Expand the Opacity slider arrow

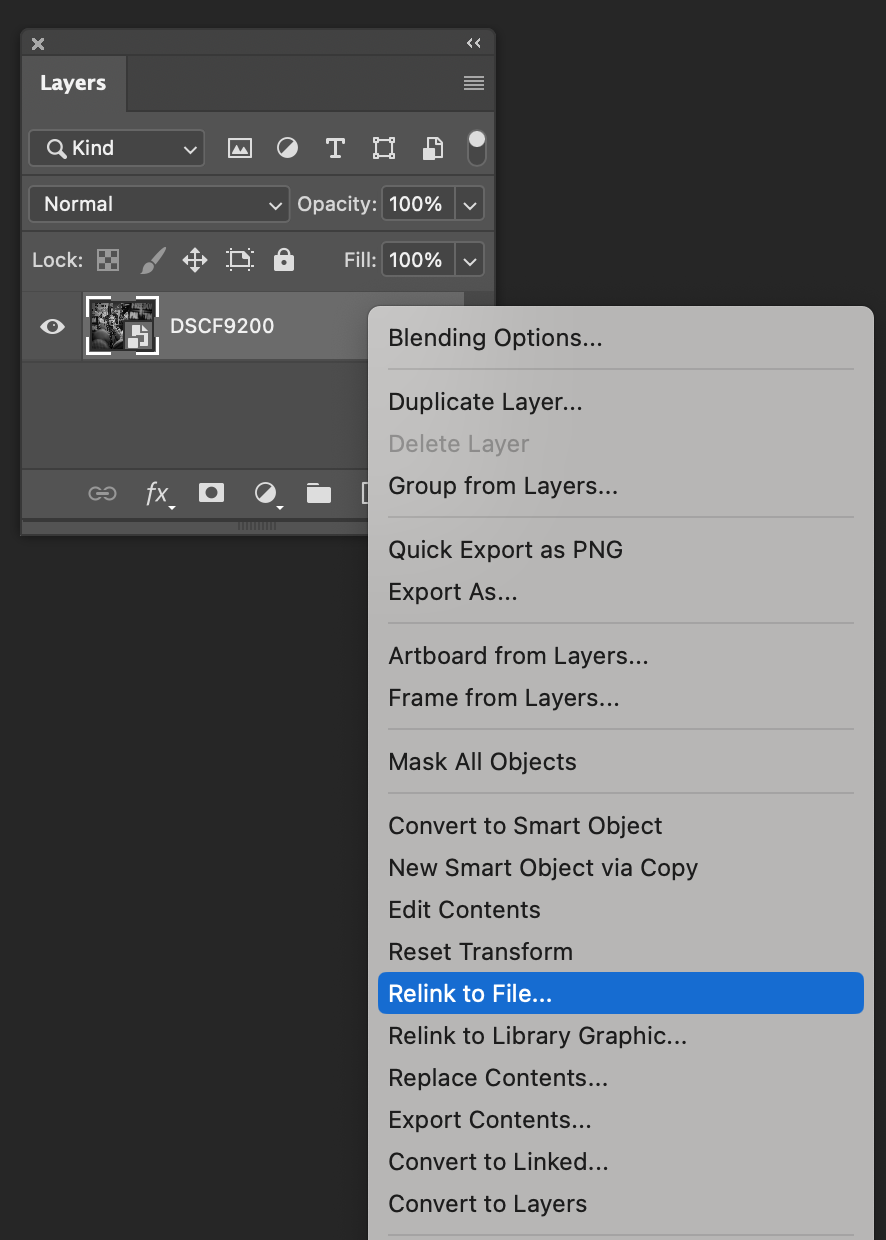click(x=470, y=204)
